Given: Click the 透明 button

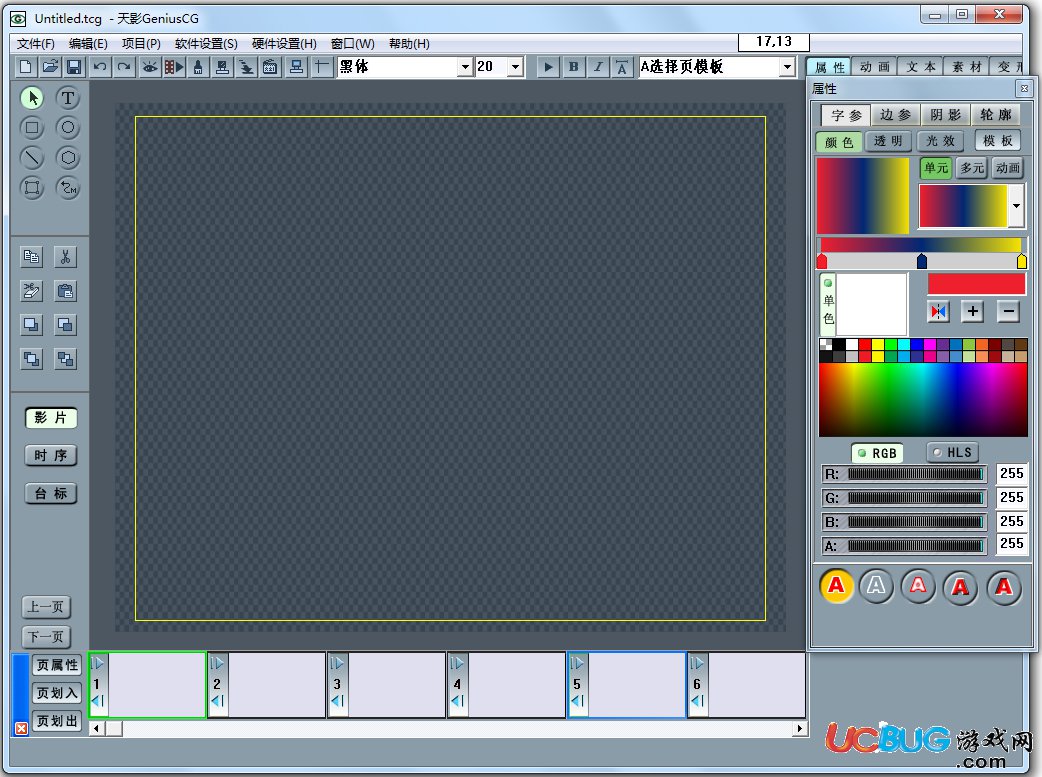Looking at the screenshot, I should point(888,142).
